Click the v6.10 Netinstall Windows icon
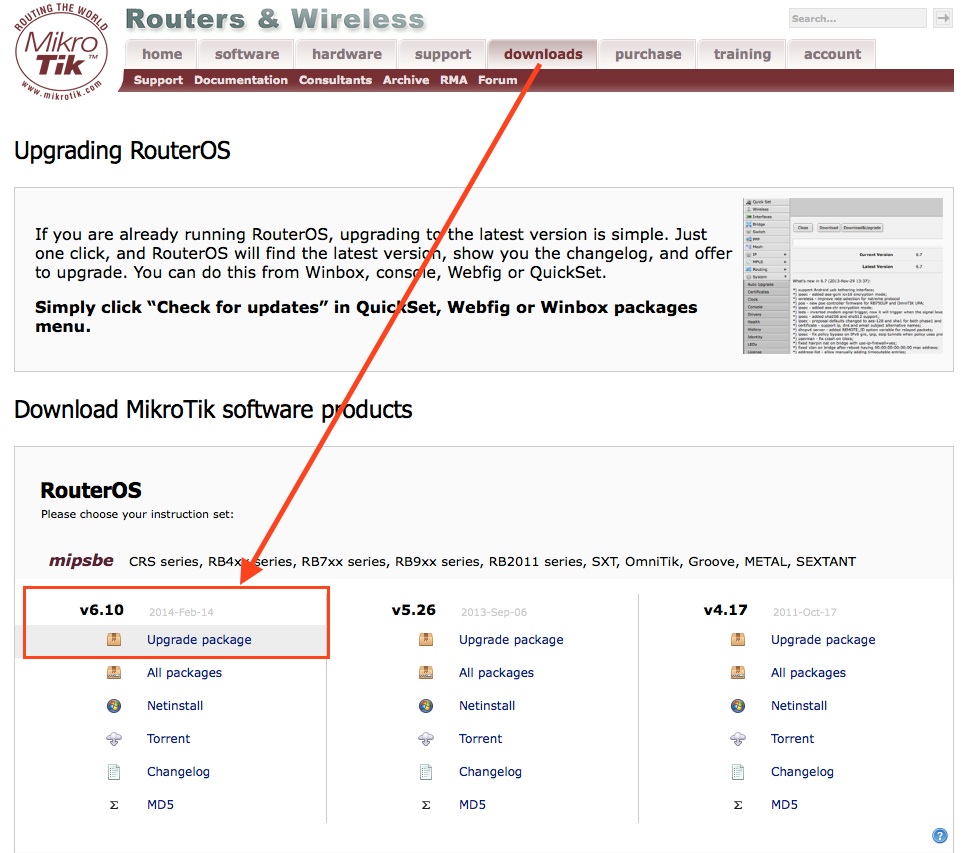Image resolution: width=967 pixels, height=853 pixels. [114, 706]
